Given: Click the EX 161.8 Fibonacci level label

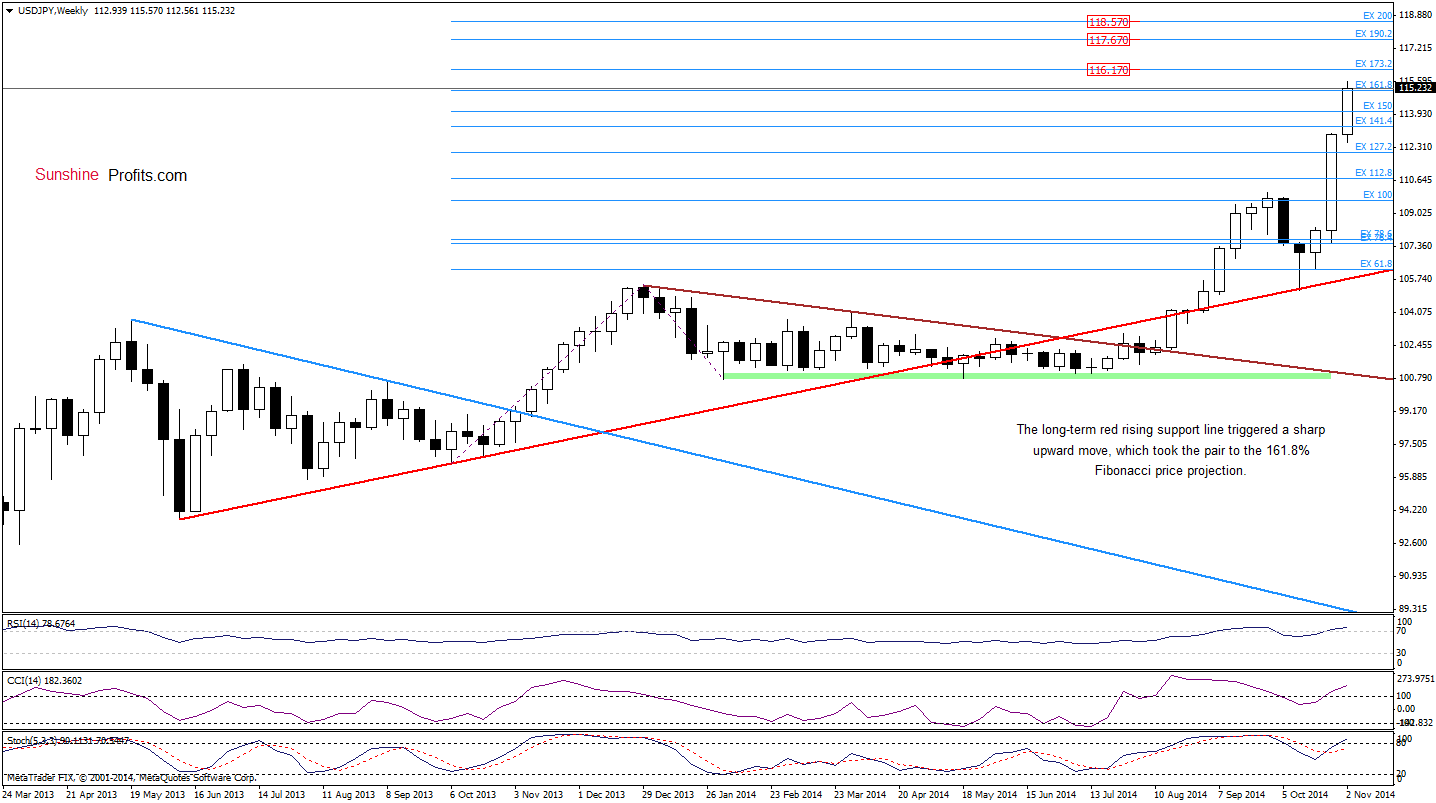Looking at the screenshot, I should (x=1374, y=85).
